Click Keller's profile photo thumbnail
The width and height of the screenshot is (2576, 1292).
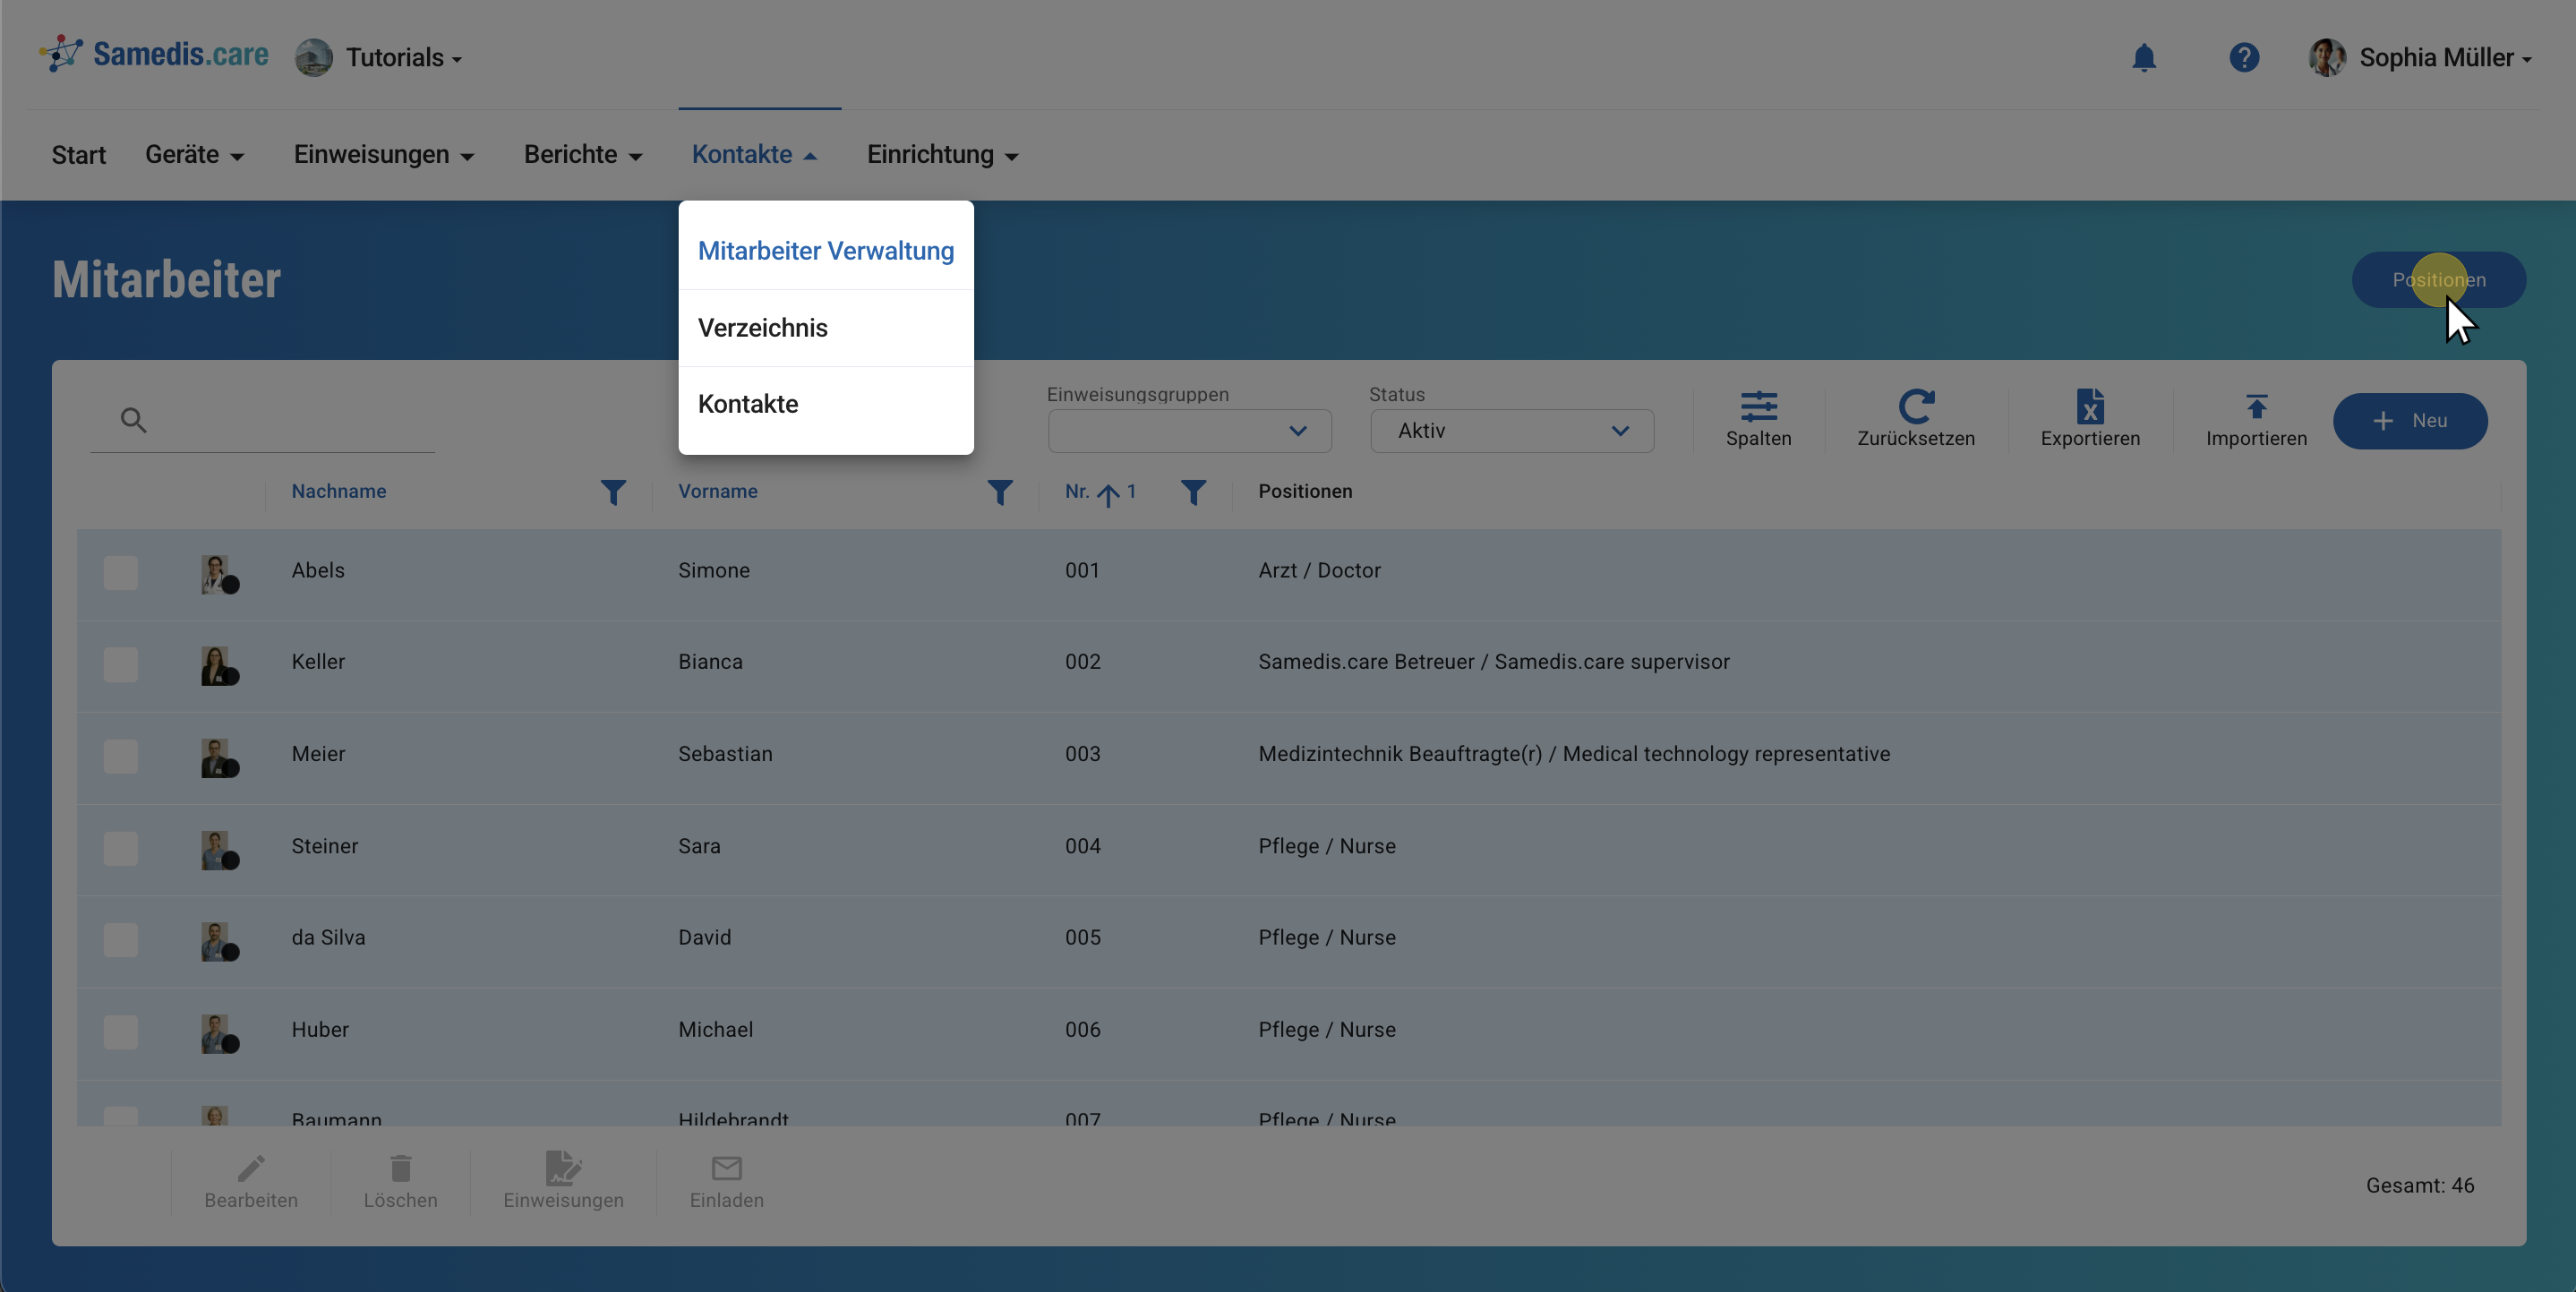point(216,665)
